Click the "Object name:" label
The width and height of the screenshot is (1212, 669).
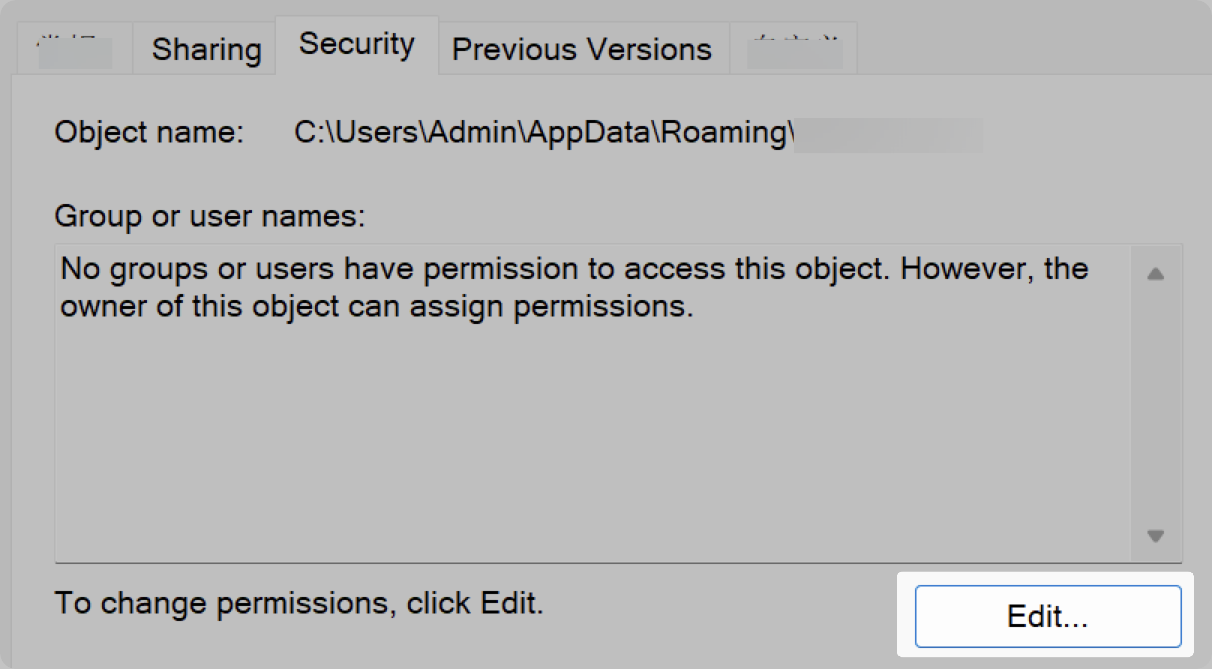click(x=149, y=133)
